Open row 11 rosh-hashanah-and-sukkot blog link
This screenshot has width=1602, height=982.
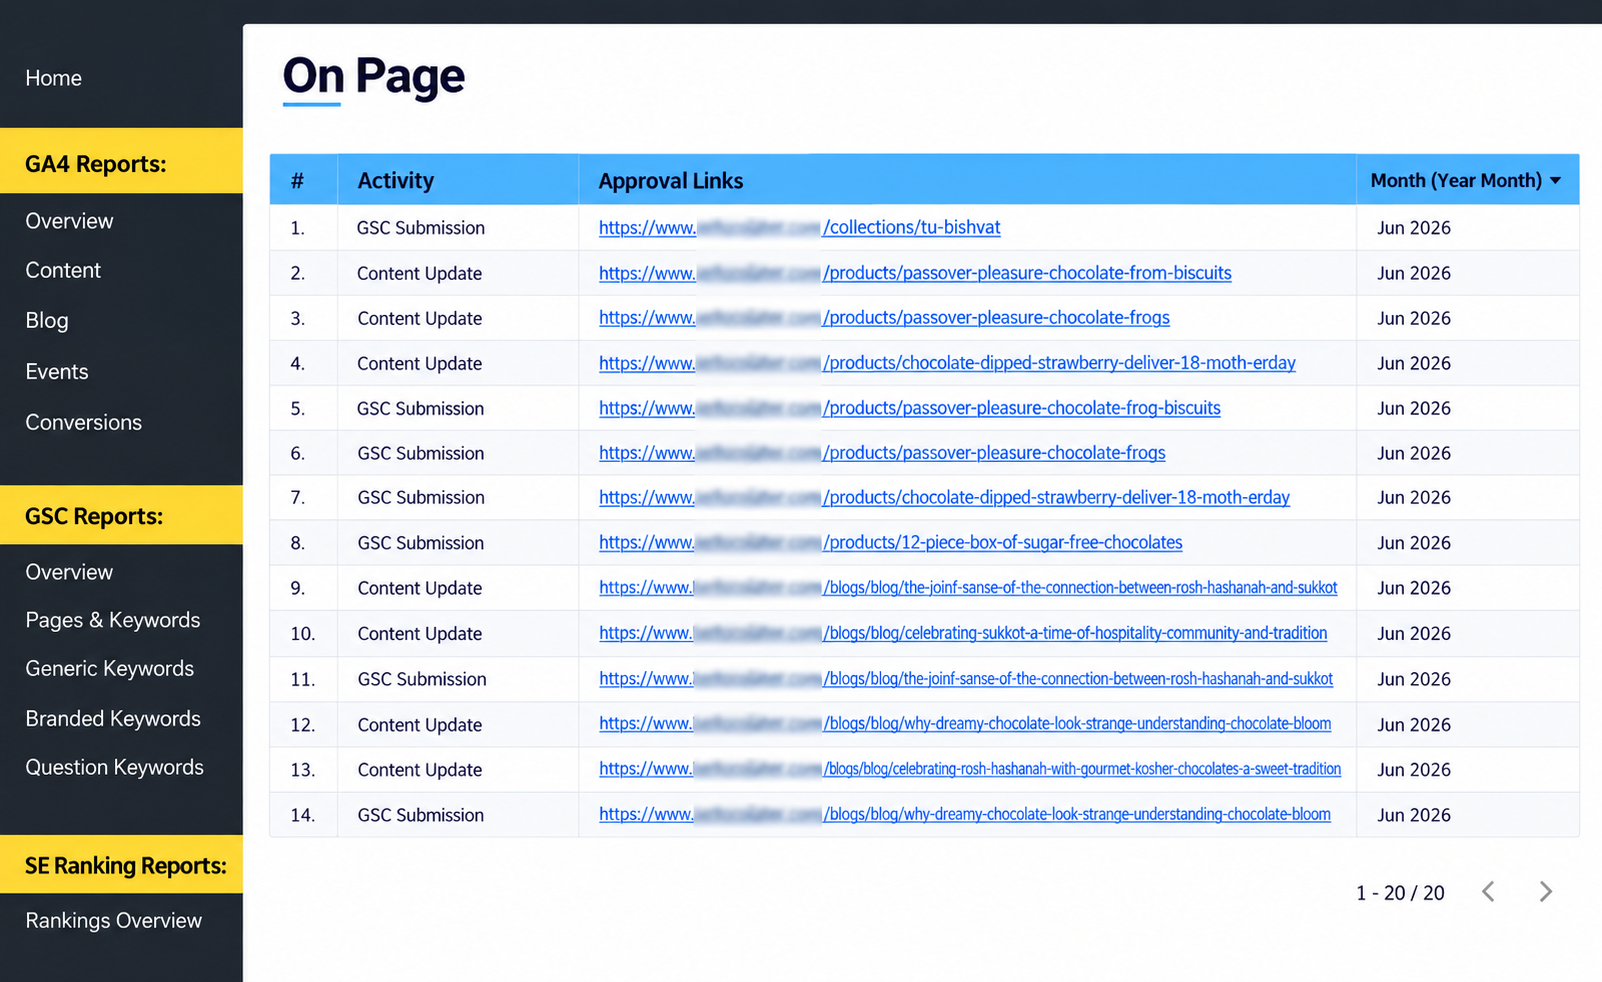[x=966, y=679]
